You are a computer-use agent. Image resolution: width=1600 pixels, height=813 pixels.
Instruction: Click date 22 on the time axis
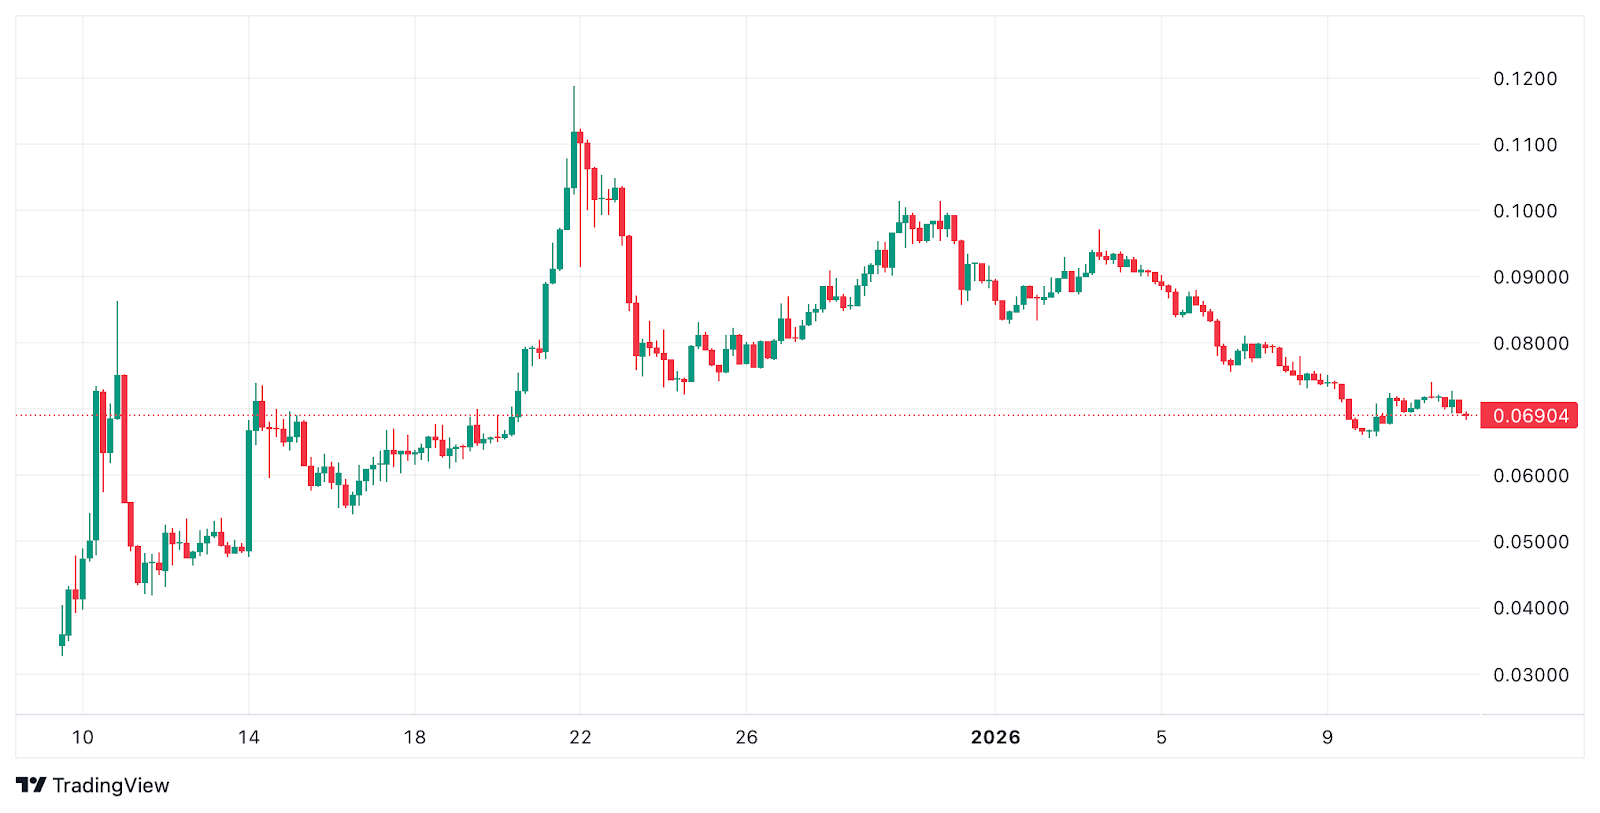(580, 738)
